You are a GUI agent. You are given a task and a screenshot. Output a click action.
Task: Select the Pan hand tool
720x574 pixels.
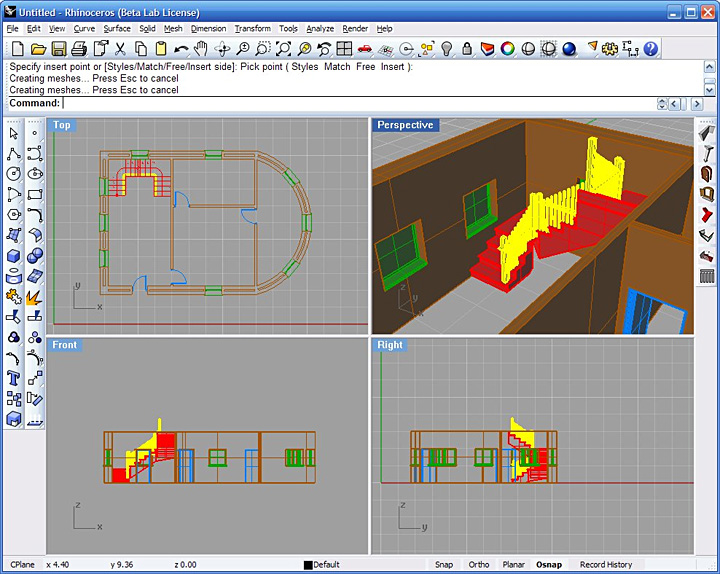201,49
